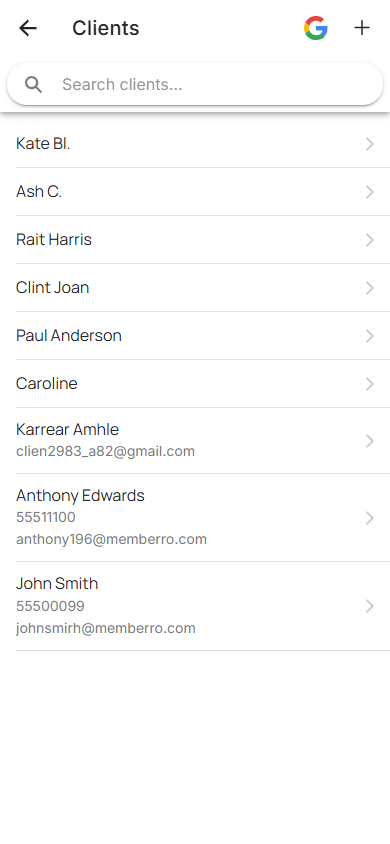390x844 pixels.
Task: Click email anthony196@memberro.com
Action: (x=111, y=539)
